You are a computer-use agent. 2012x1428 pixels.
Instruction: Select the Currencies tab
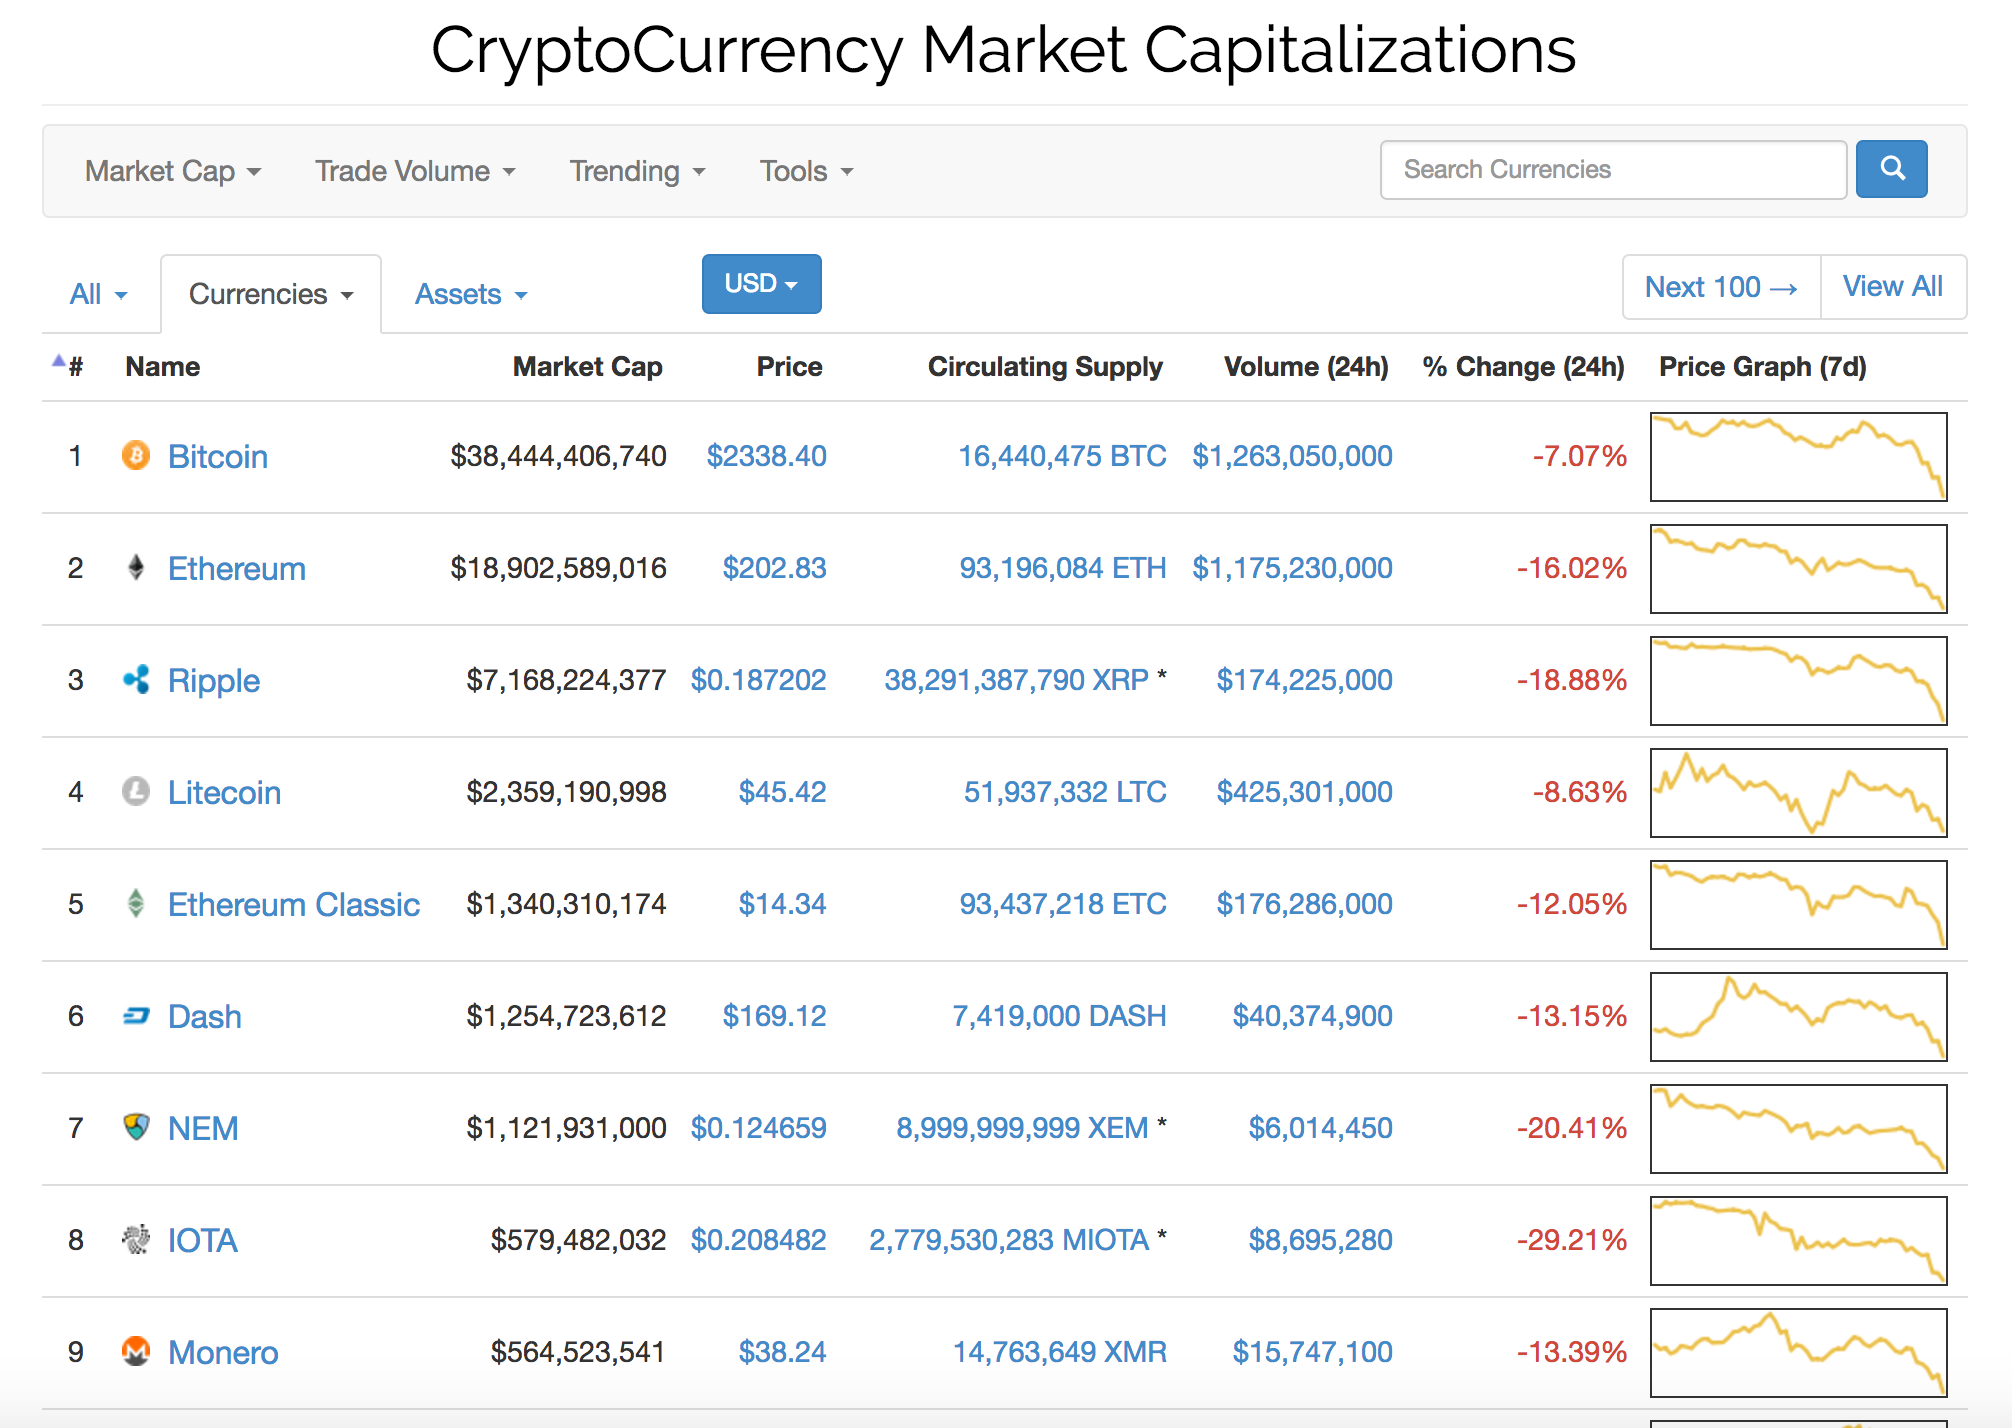pos(271,294)
